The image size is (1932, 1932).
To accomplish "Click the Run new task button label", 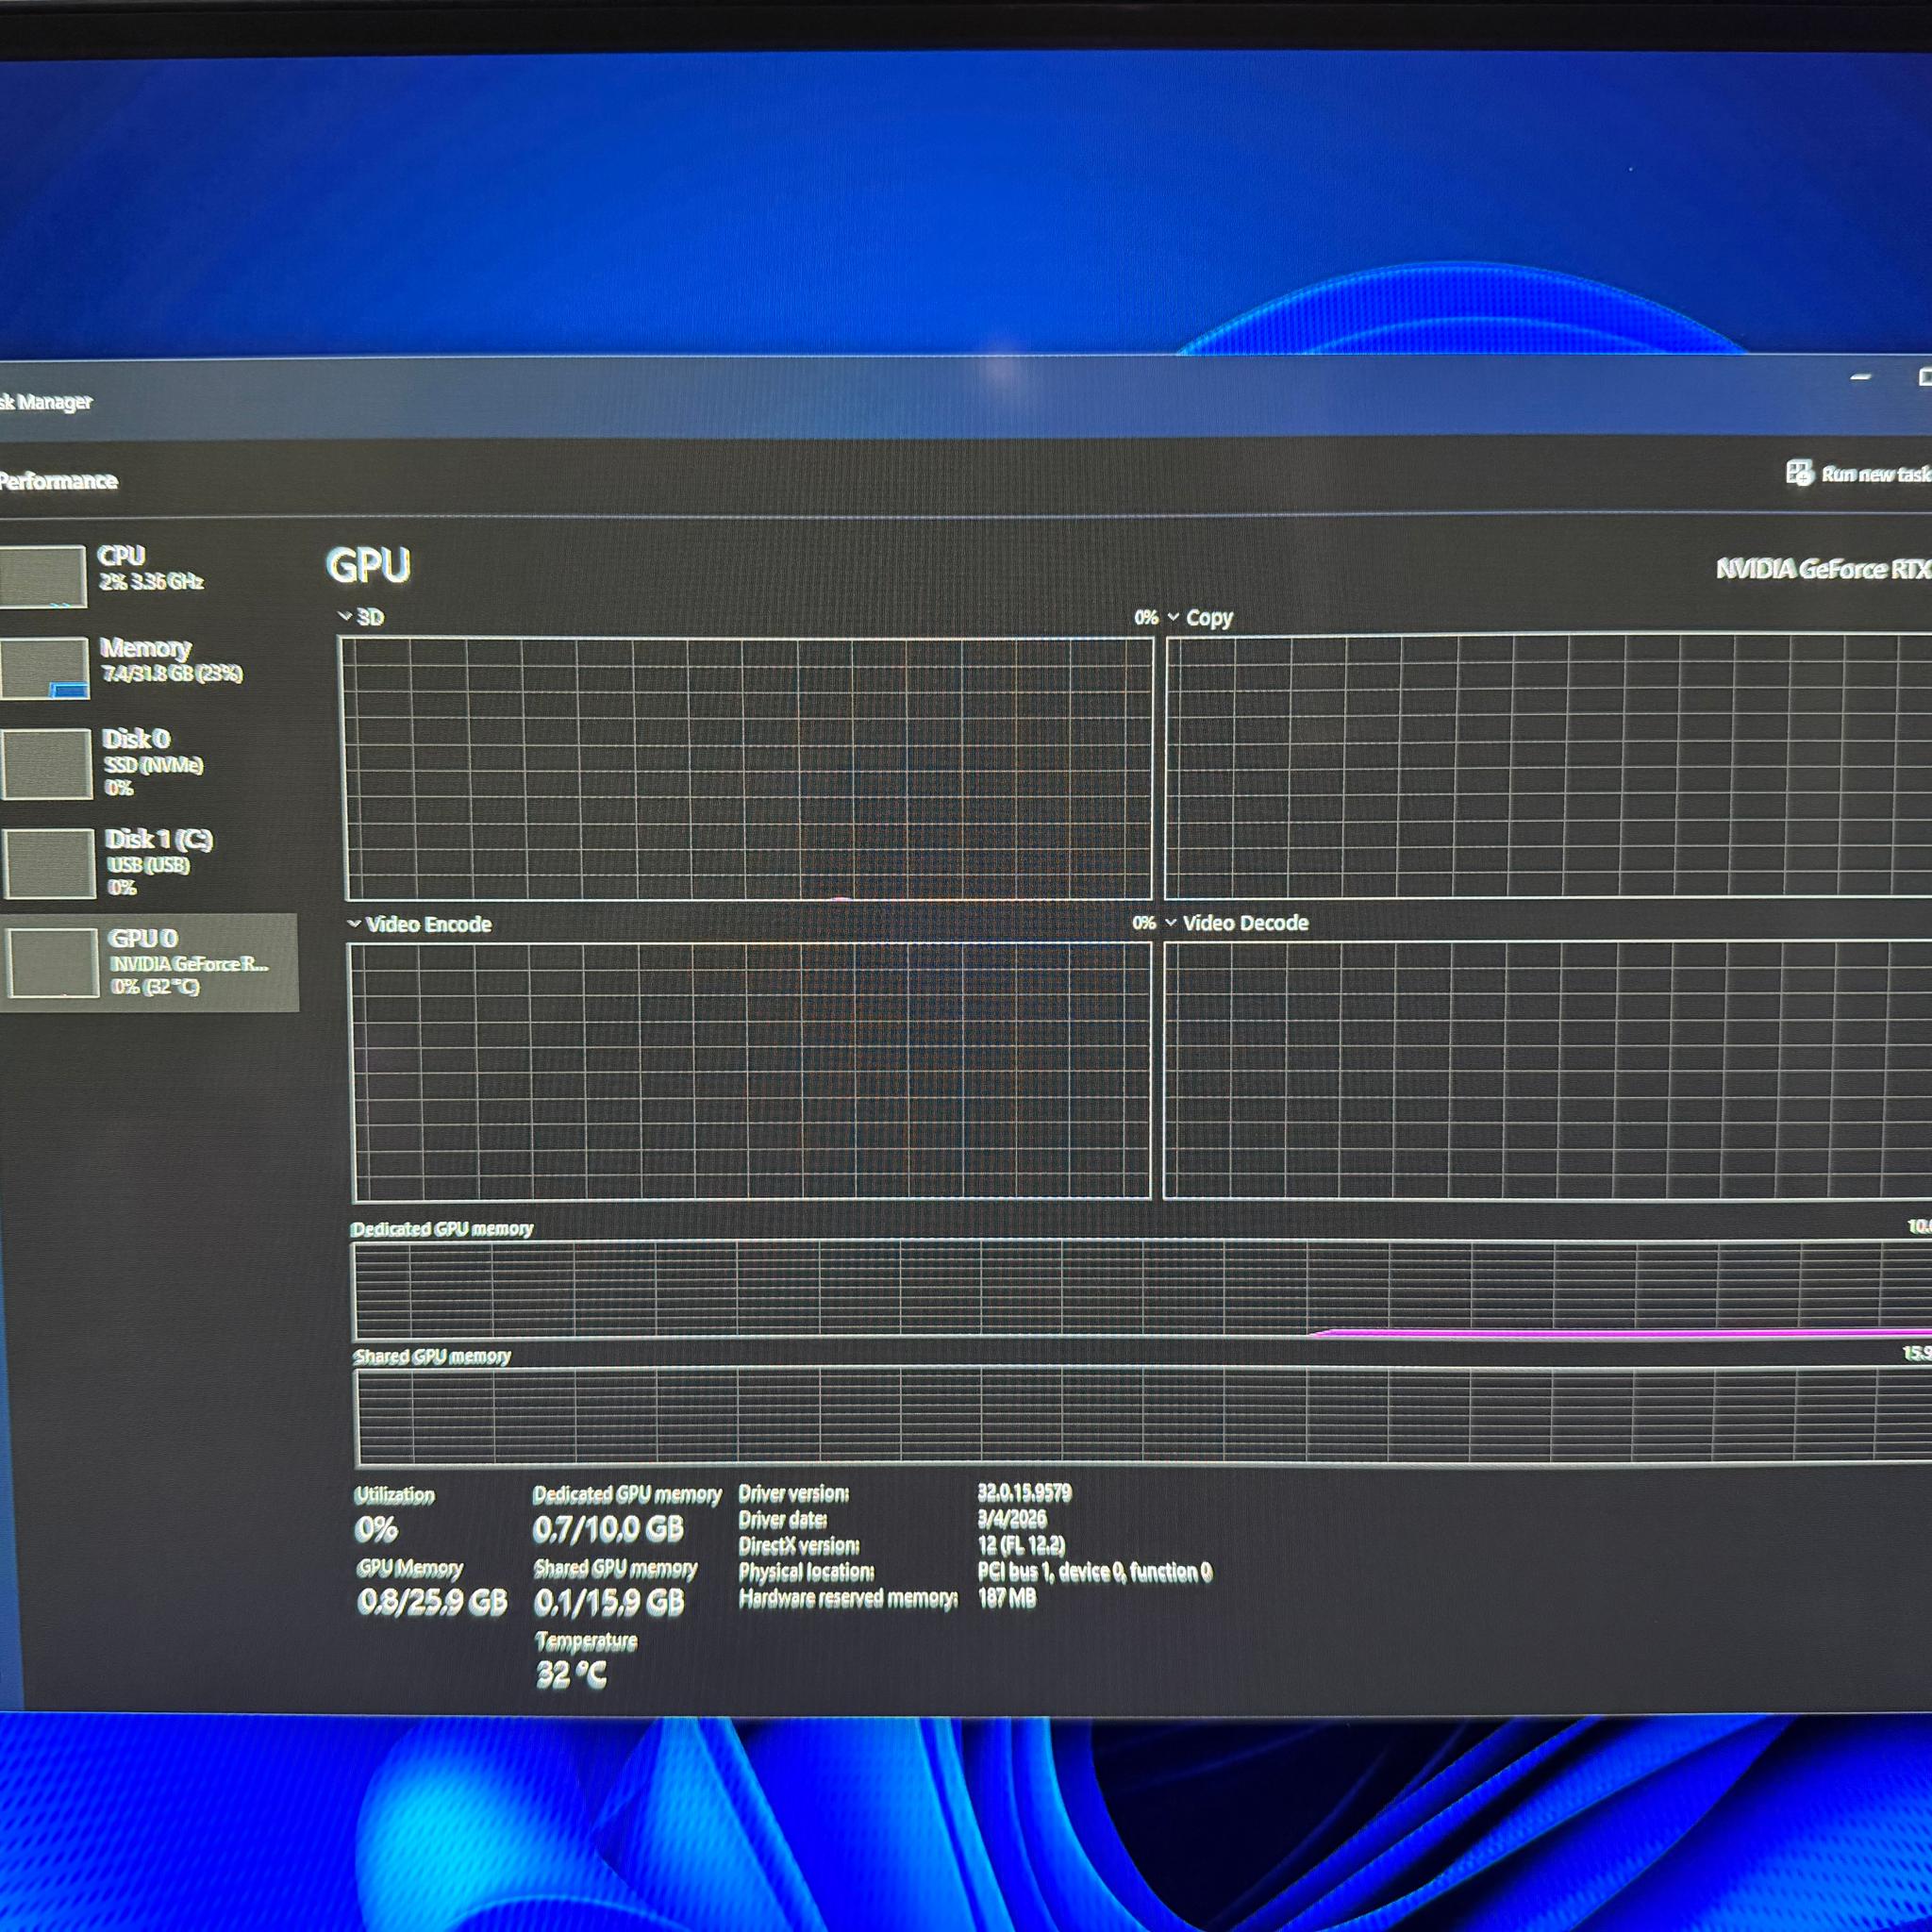I will click(x=1876, y=474).
